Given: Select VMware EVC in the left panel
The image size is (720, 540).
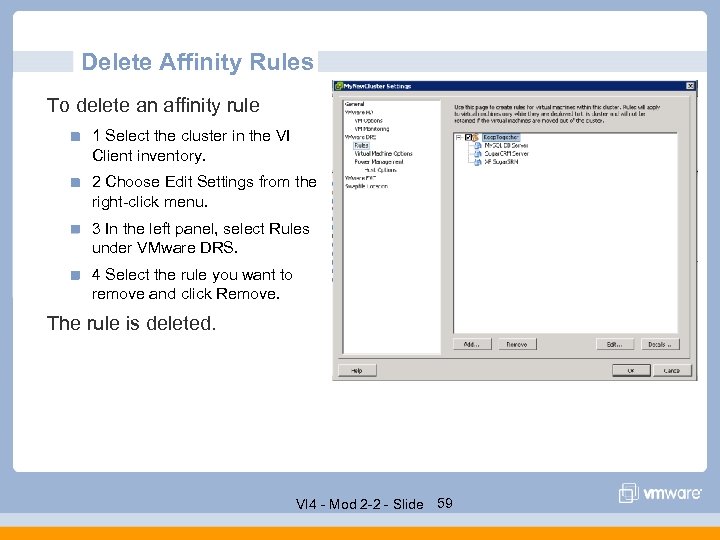Looking at the screenshot, I should click(360, 178).
